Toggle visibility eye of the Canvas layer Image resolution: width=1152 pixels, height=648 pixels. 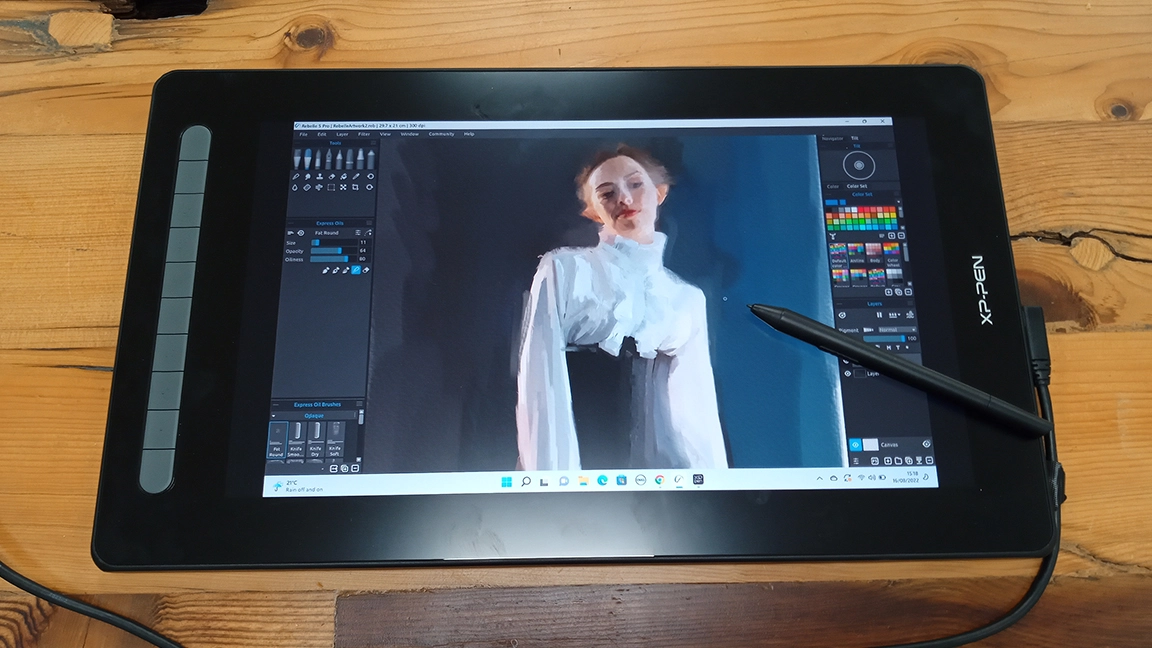[x=855, y=444]
